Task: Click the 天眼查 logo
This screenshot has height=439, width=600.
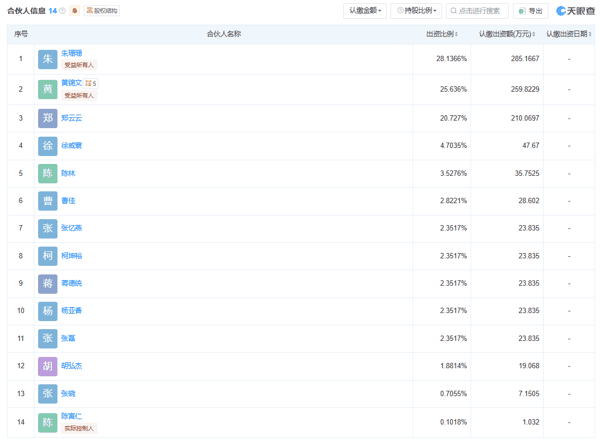Action: (576, 11)
